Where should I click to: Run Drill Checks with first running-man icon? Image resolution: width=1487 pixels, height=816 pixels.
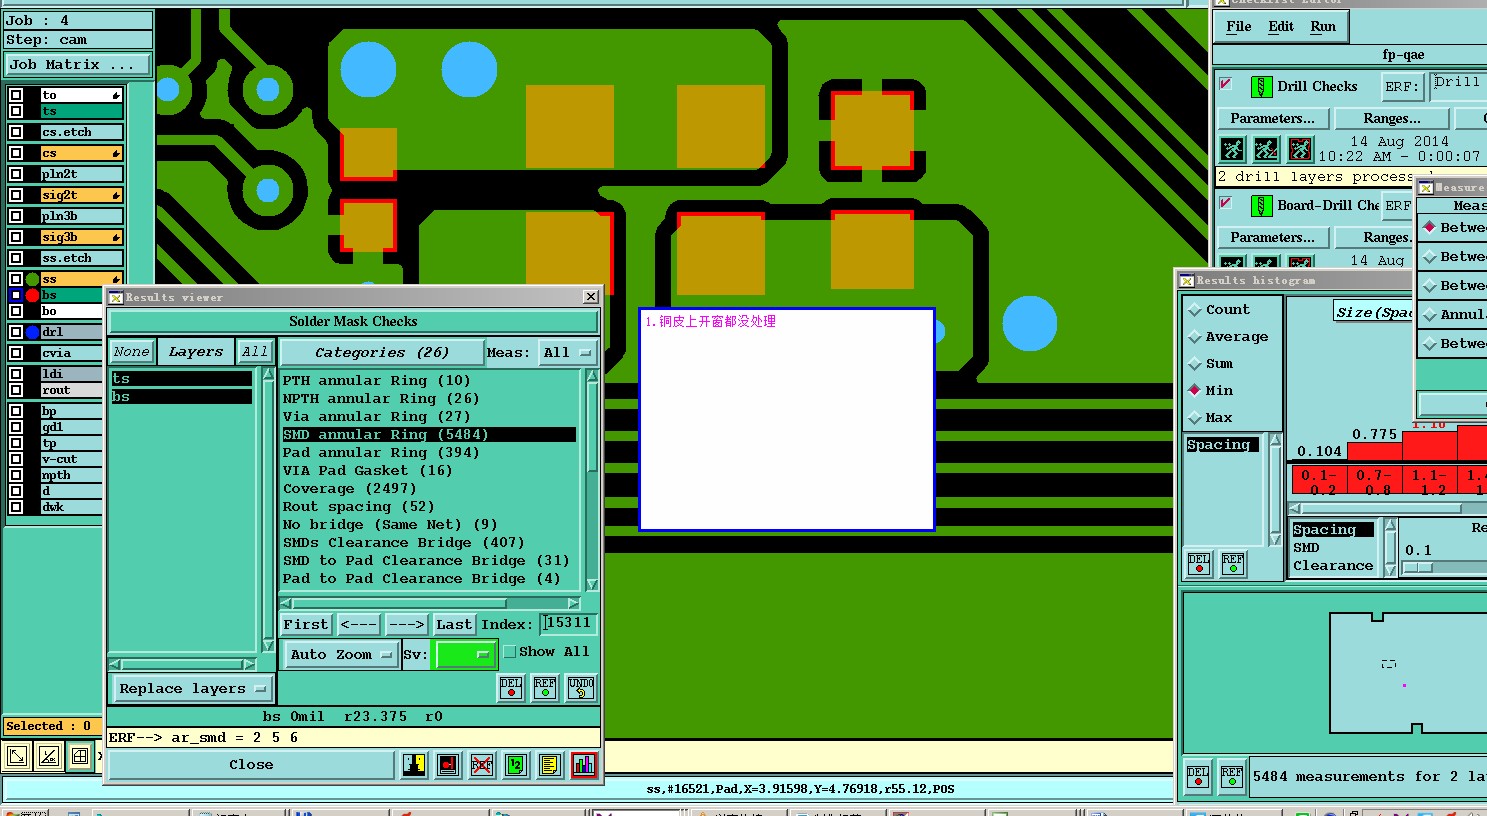pyautogui.click(x=1233, y=150)
